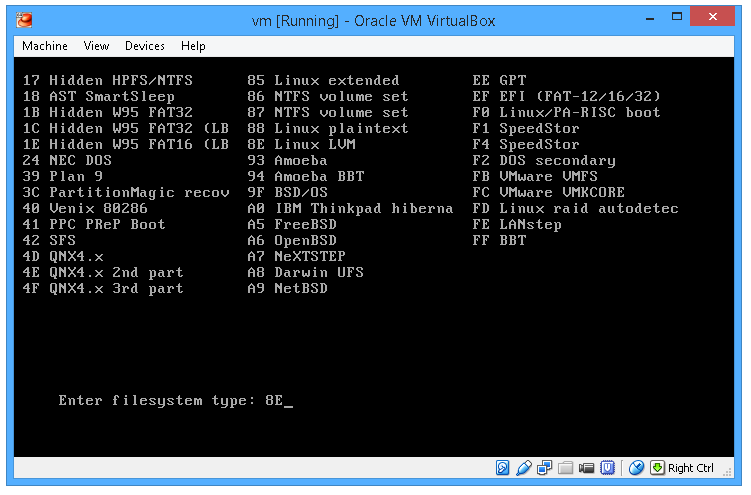This screenshot has height=495, width=751.
Task: Click the USB devices status icon
Action: click(x=523, y=467)
